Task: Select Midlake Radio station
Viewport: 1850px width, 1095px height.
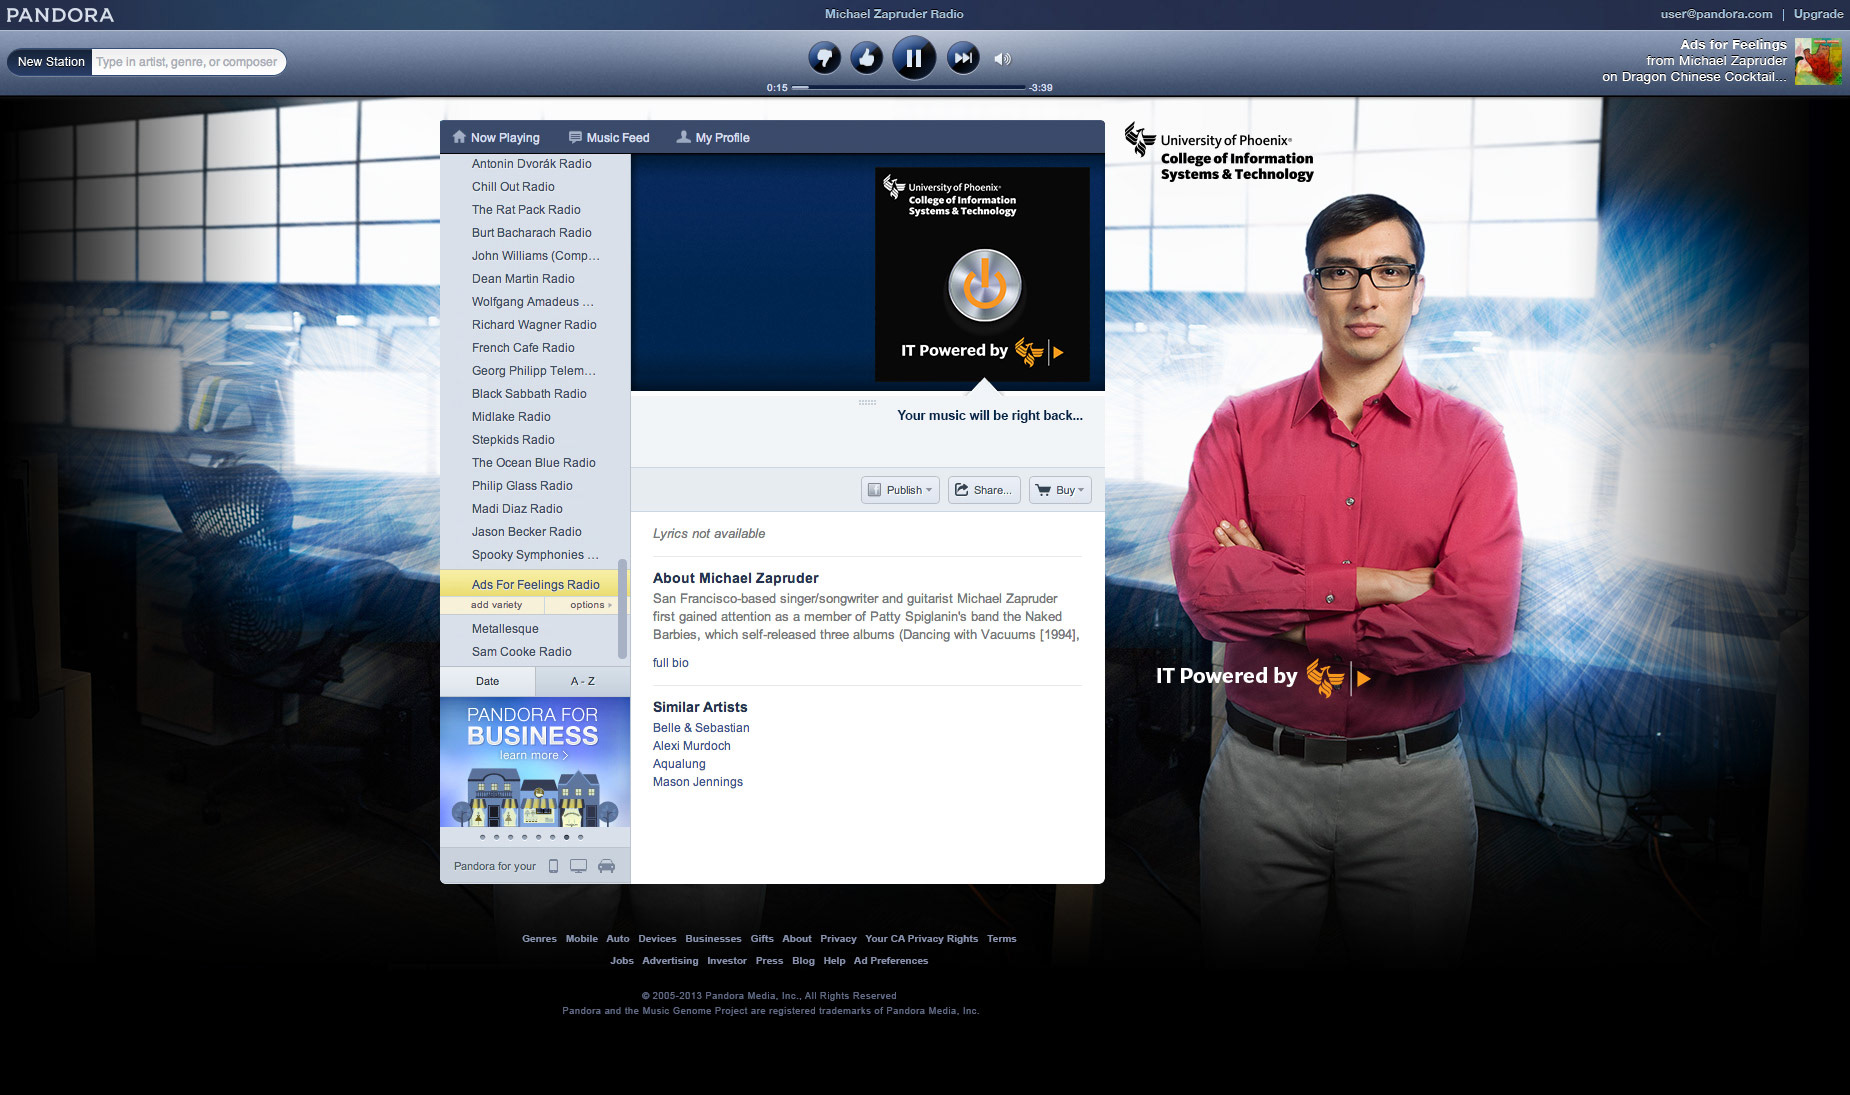Action: point(511,417)
